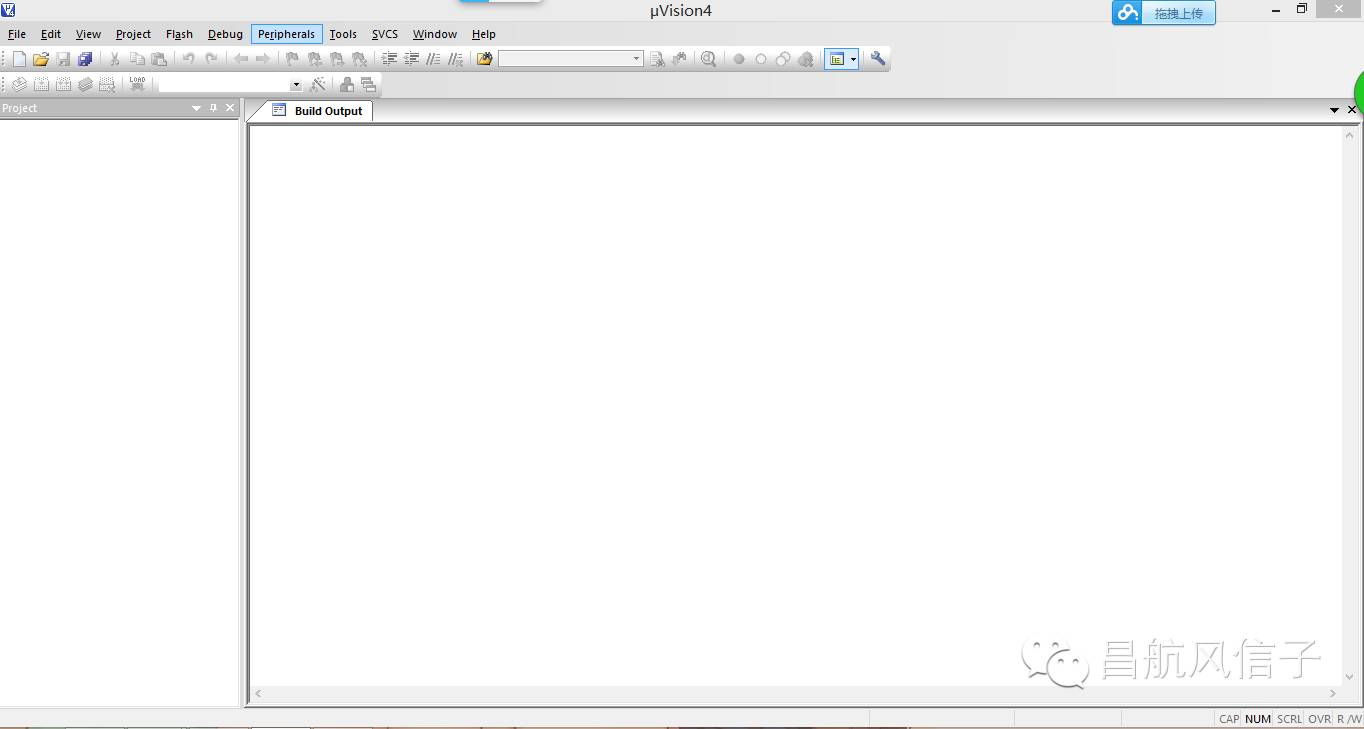
Task: Click the vertical scrollbar down arrow
Action: 1349,677
